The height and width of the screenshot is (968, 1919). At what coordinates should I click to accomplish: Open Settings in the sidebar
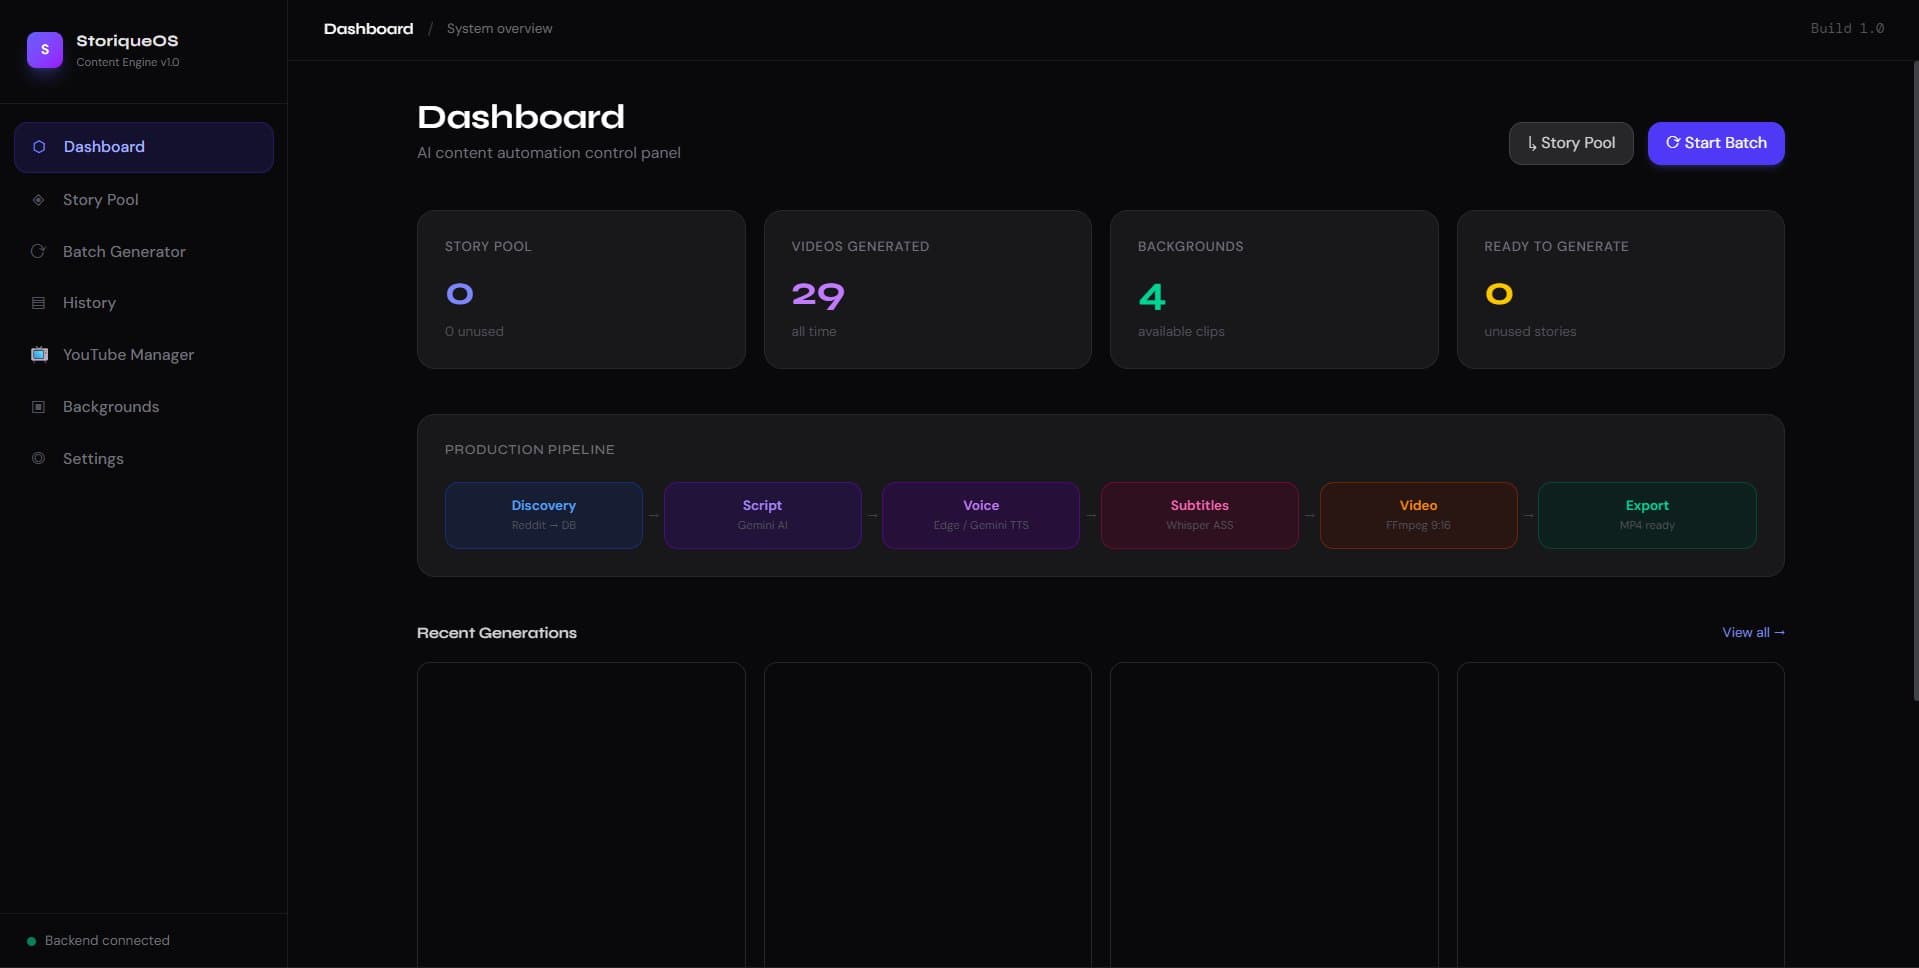(x=144, y=458)
